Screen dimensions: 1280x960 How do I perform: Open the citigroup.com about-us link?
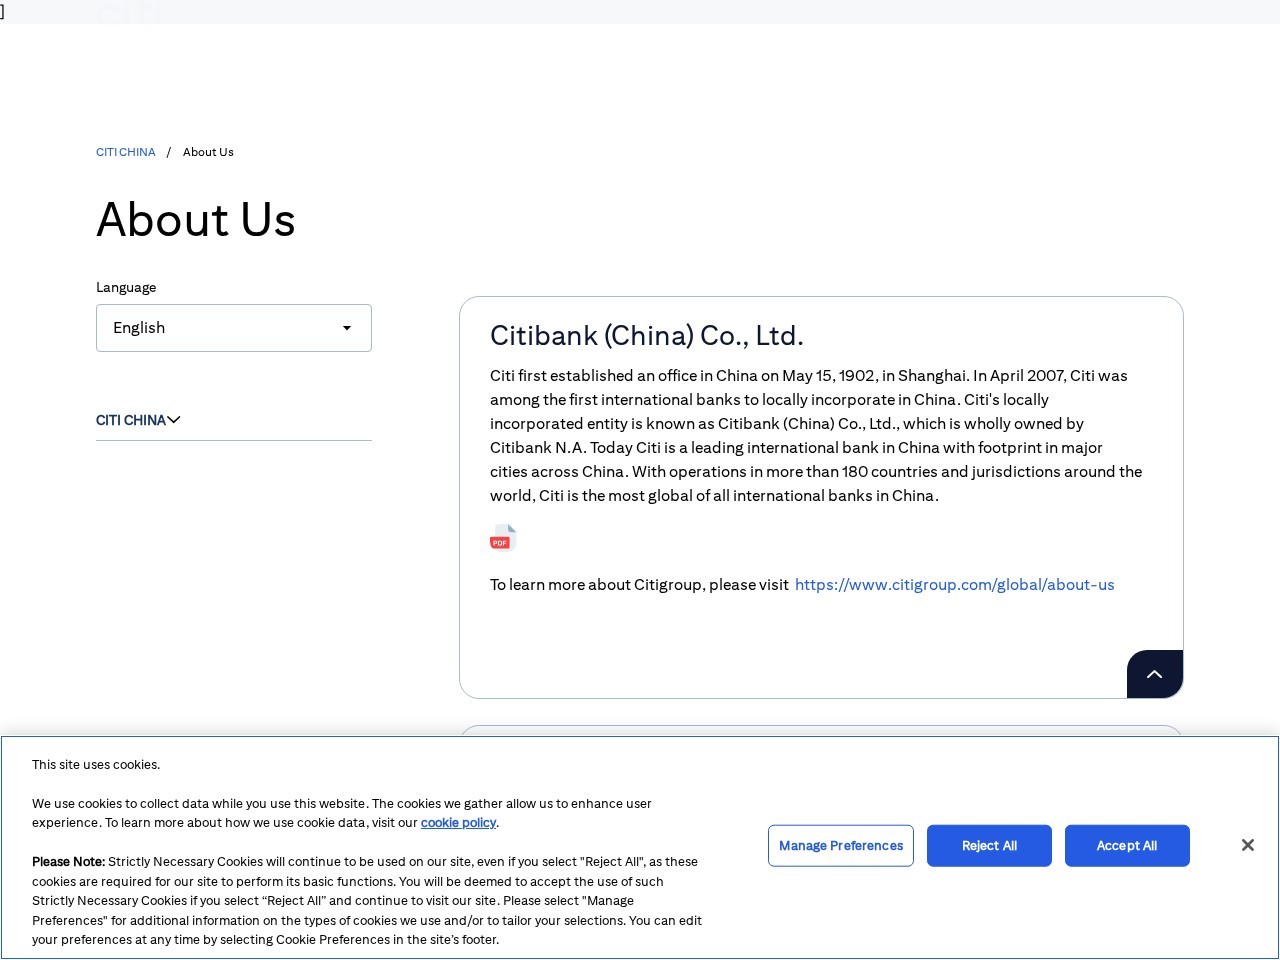click(954, 585)
